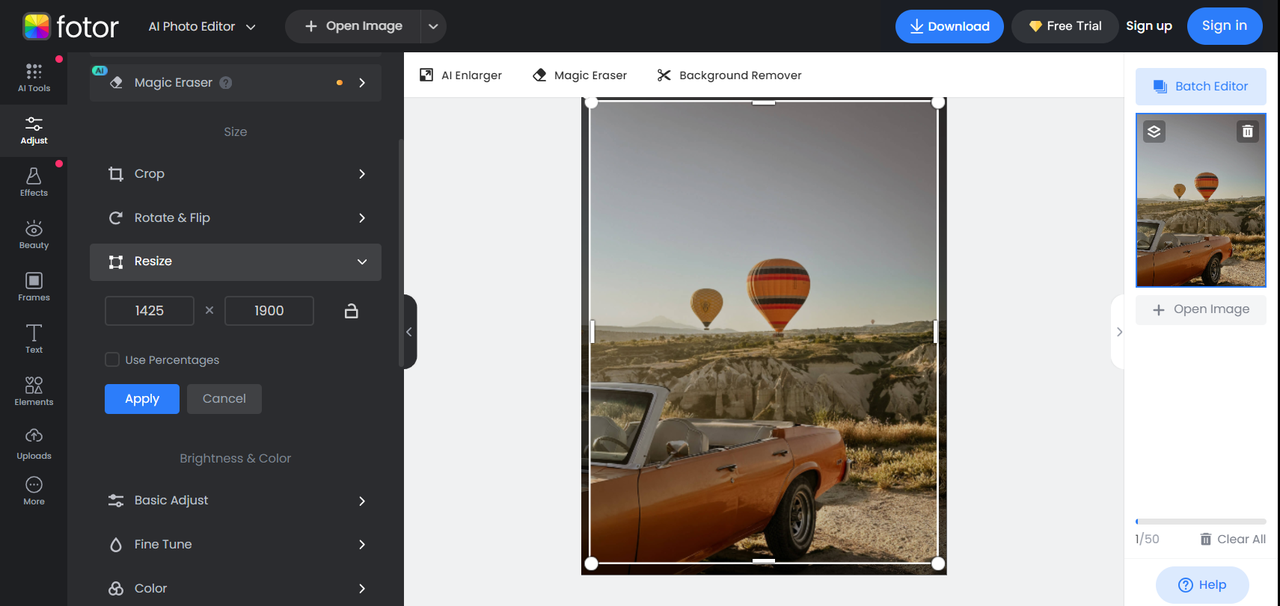Toggle the aspect ratio lock icon
This screenshot has width=1280, height=606.
[351, 311]
